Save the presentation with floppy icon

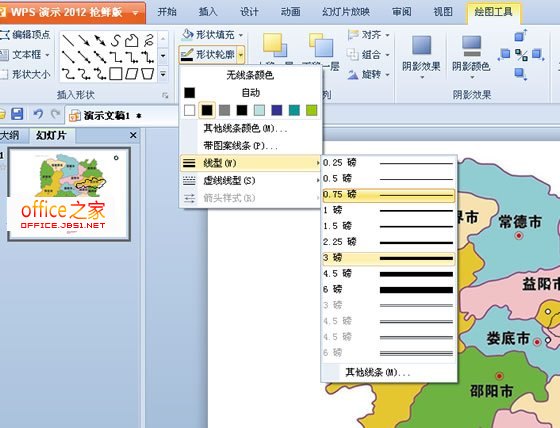(17, 114)
